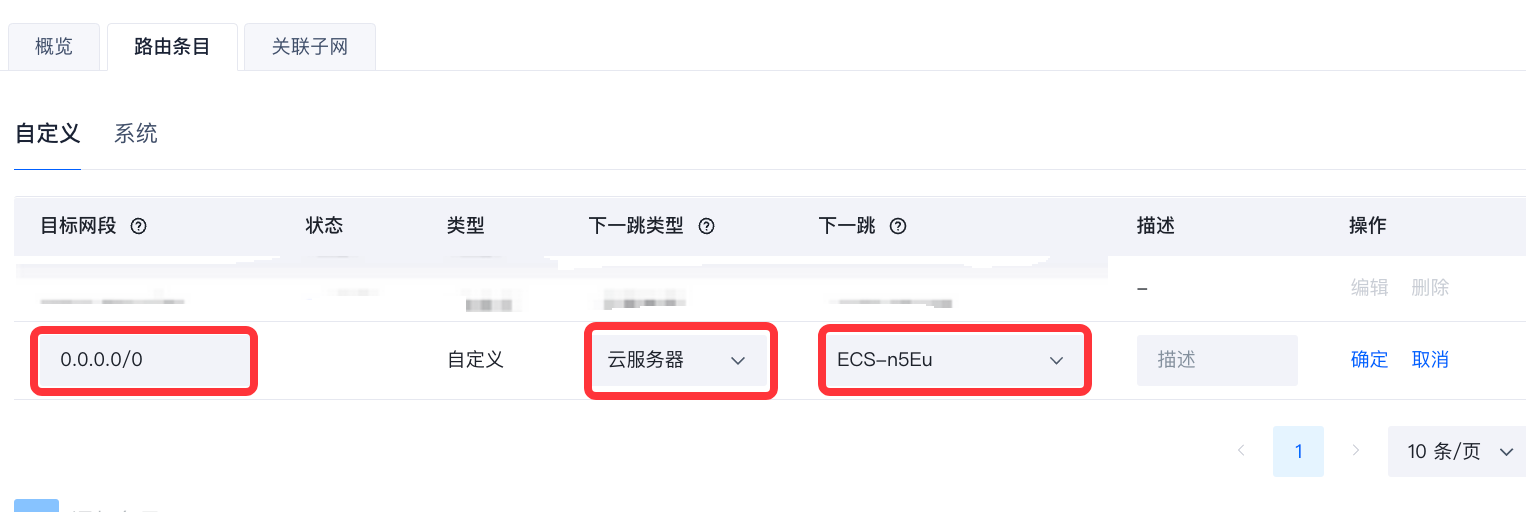Image resolution: width=1526 pixels, height=512 pixels.
Task: Open 10 条/页 page size selector
Action: (x=1457, y=451)
